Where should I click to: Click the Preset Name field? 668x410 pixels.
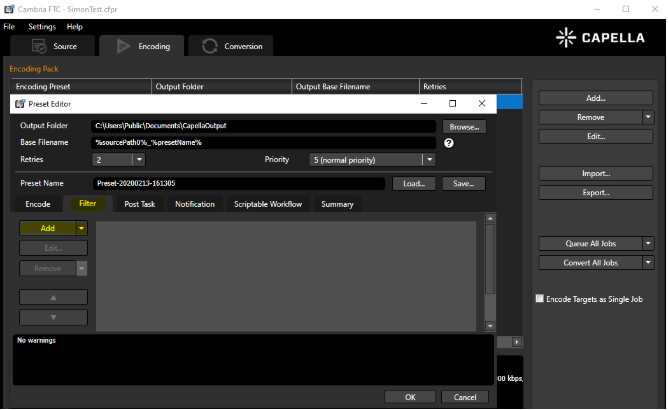pos(239,183)
